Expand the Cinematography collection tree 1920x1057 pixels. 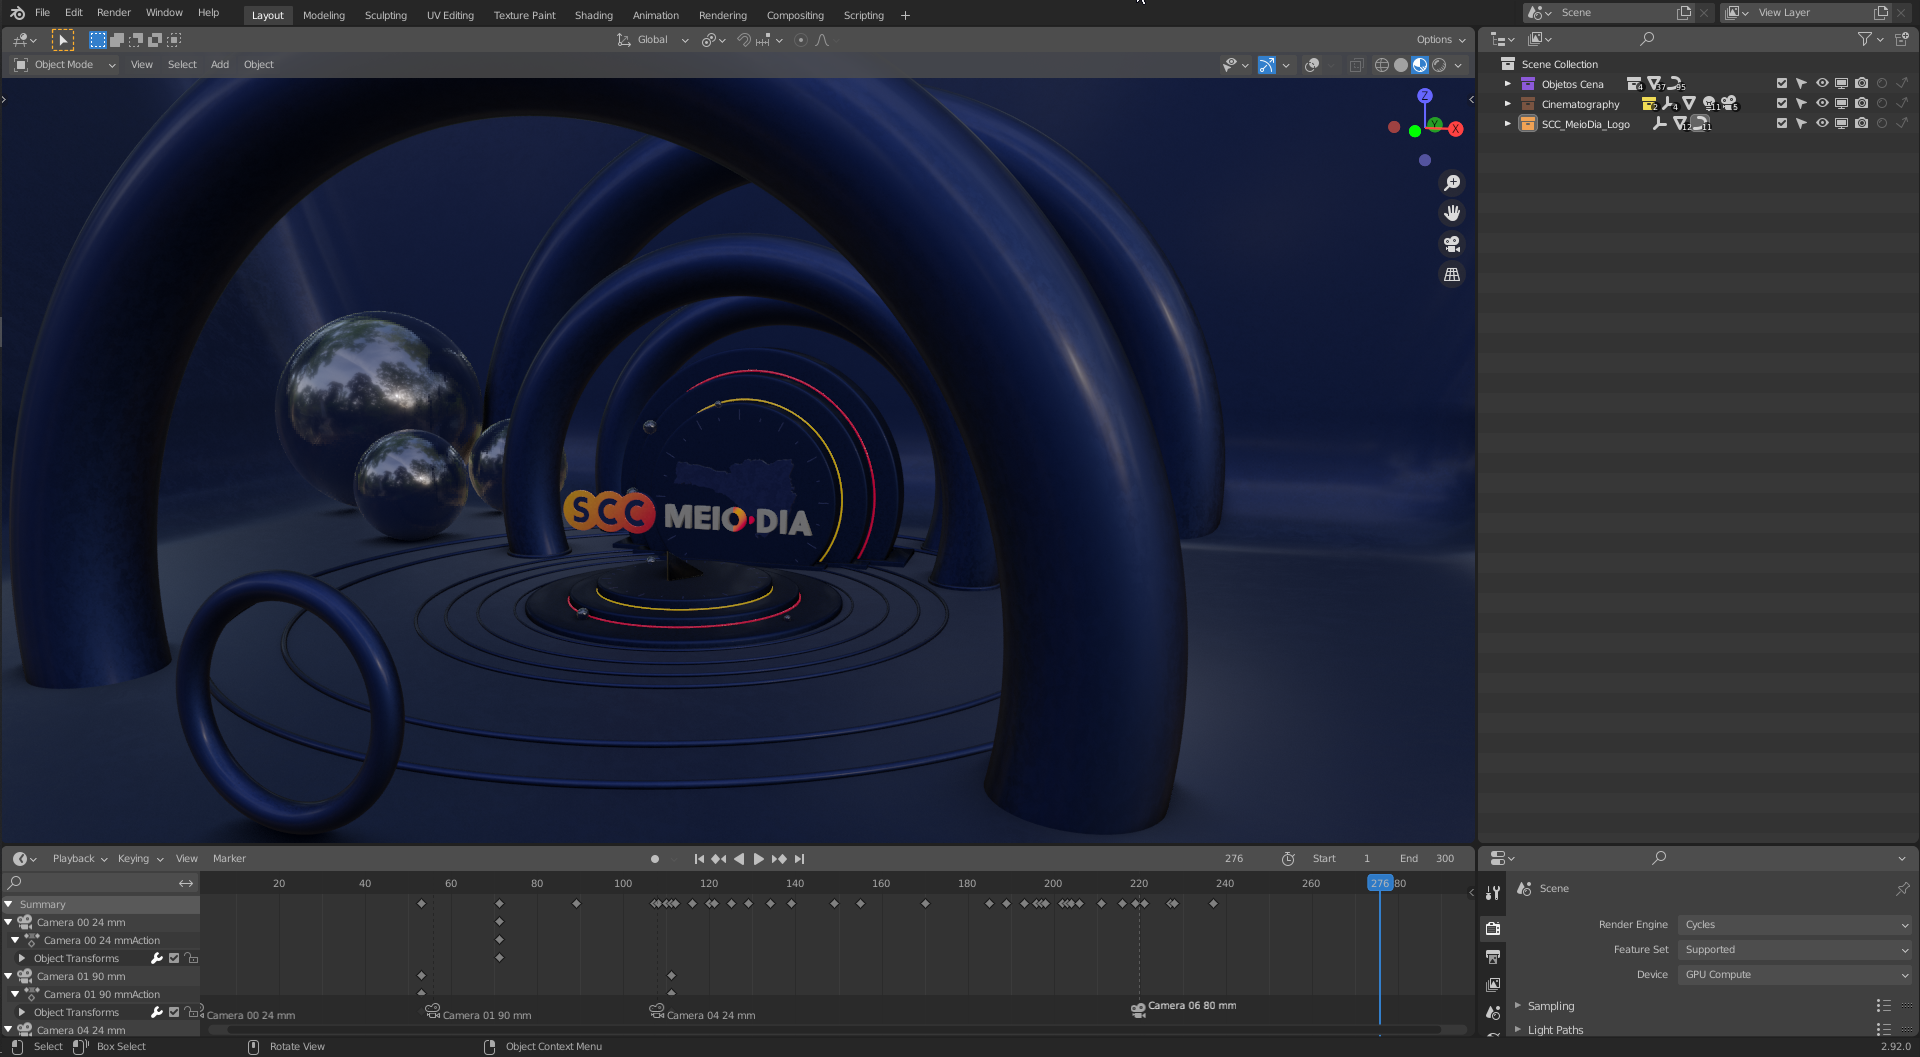pyautogui.click(x=1508, y=104)
